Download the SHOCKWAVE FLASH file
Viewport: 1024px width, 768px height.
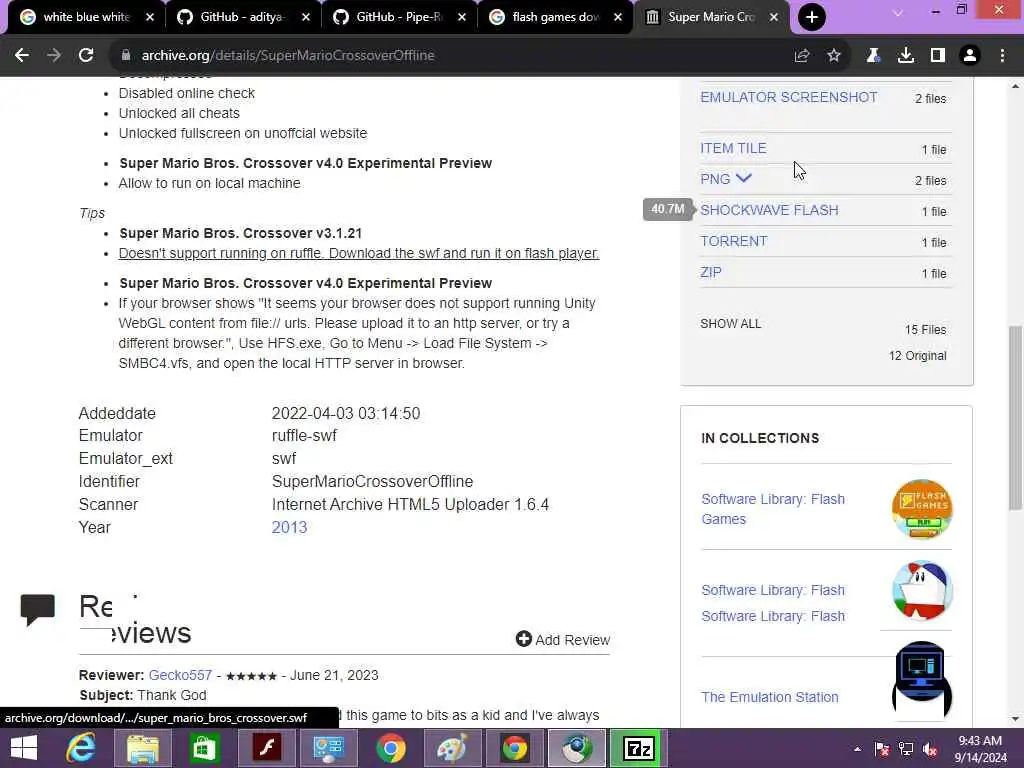[x=769, y=210]
